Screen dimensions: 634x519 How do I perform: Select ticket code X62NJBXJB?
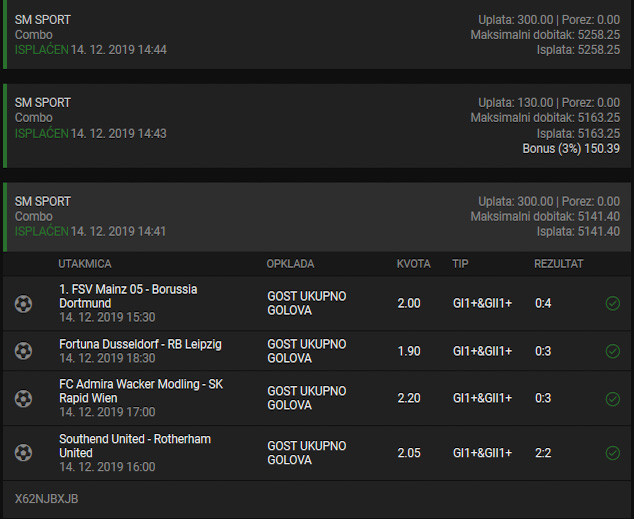click(46, 499)
